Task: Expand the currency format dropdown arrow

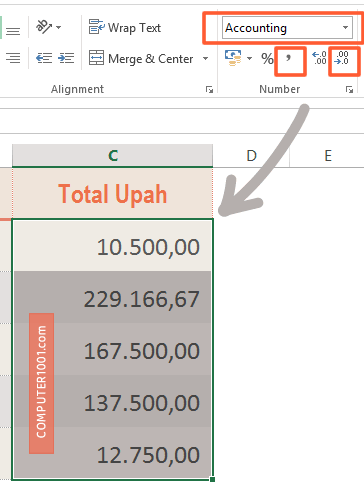Action: point(249,59)
